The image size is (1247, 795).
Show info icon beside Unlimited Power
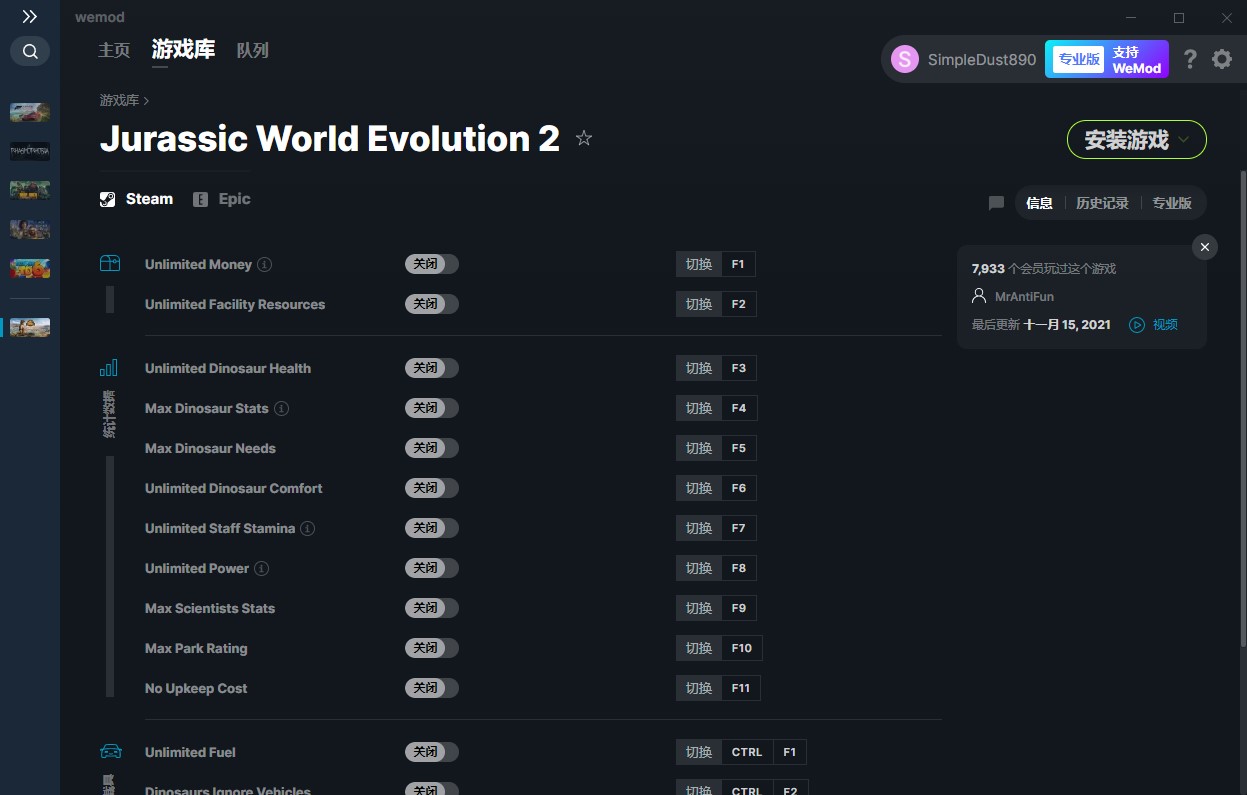point(262,568)
